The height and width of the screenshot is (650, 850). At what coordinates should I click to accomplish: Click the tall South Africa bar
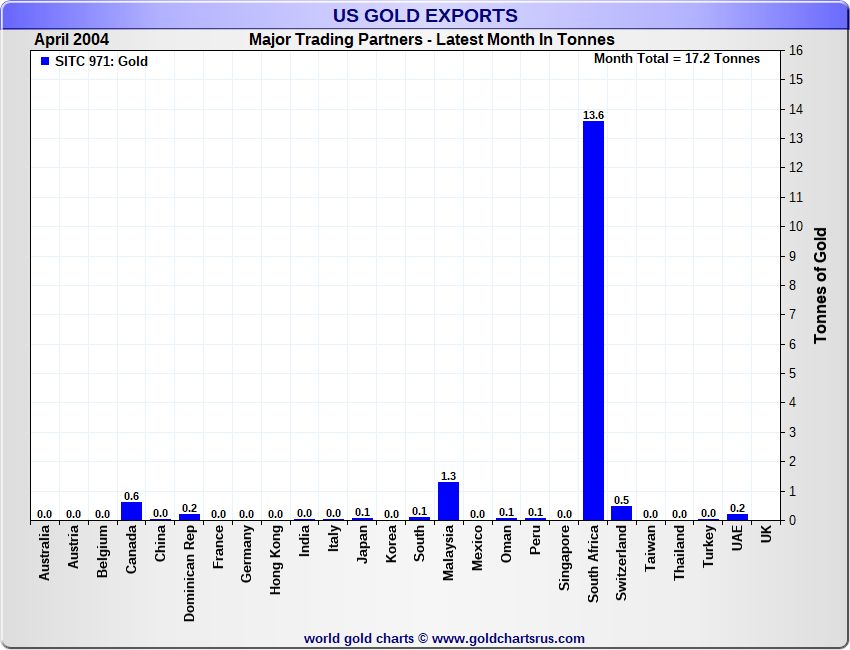[x=593, y=320]
